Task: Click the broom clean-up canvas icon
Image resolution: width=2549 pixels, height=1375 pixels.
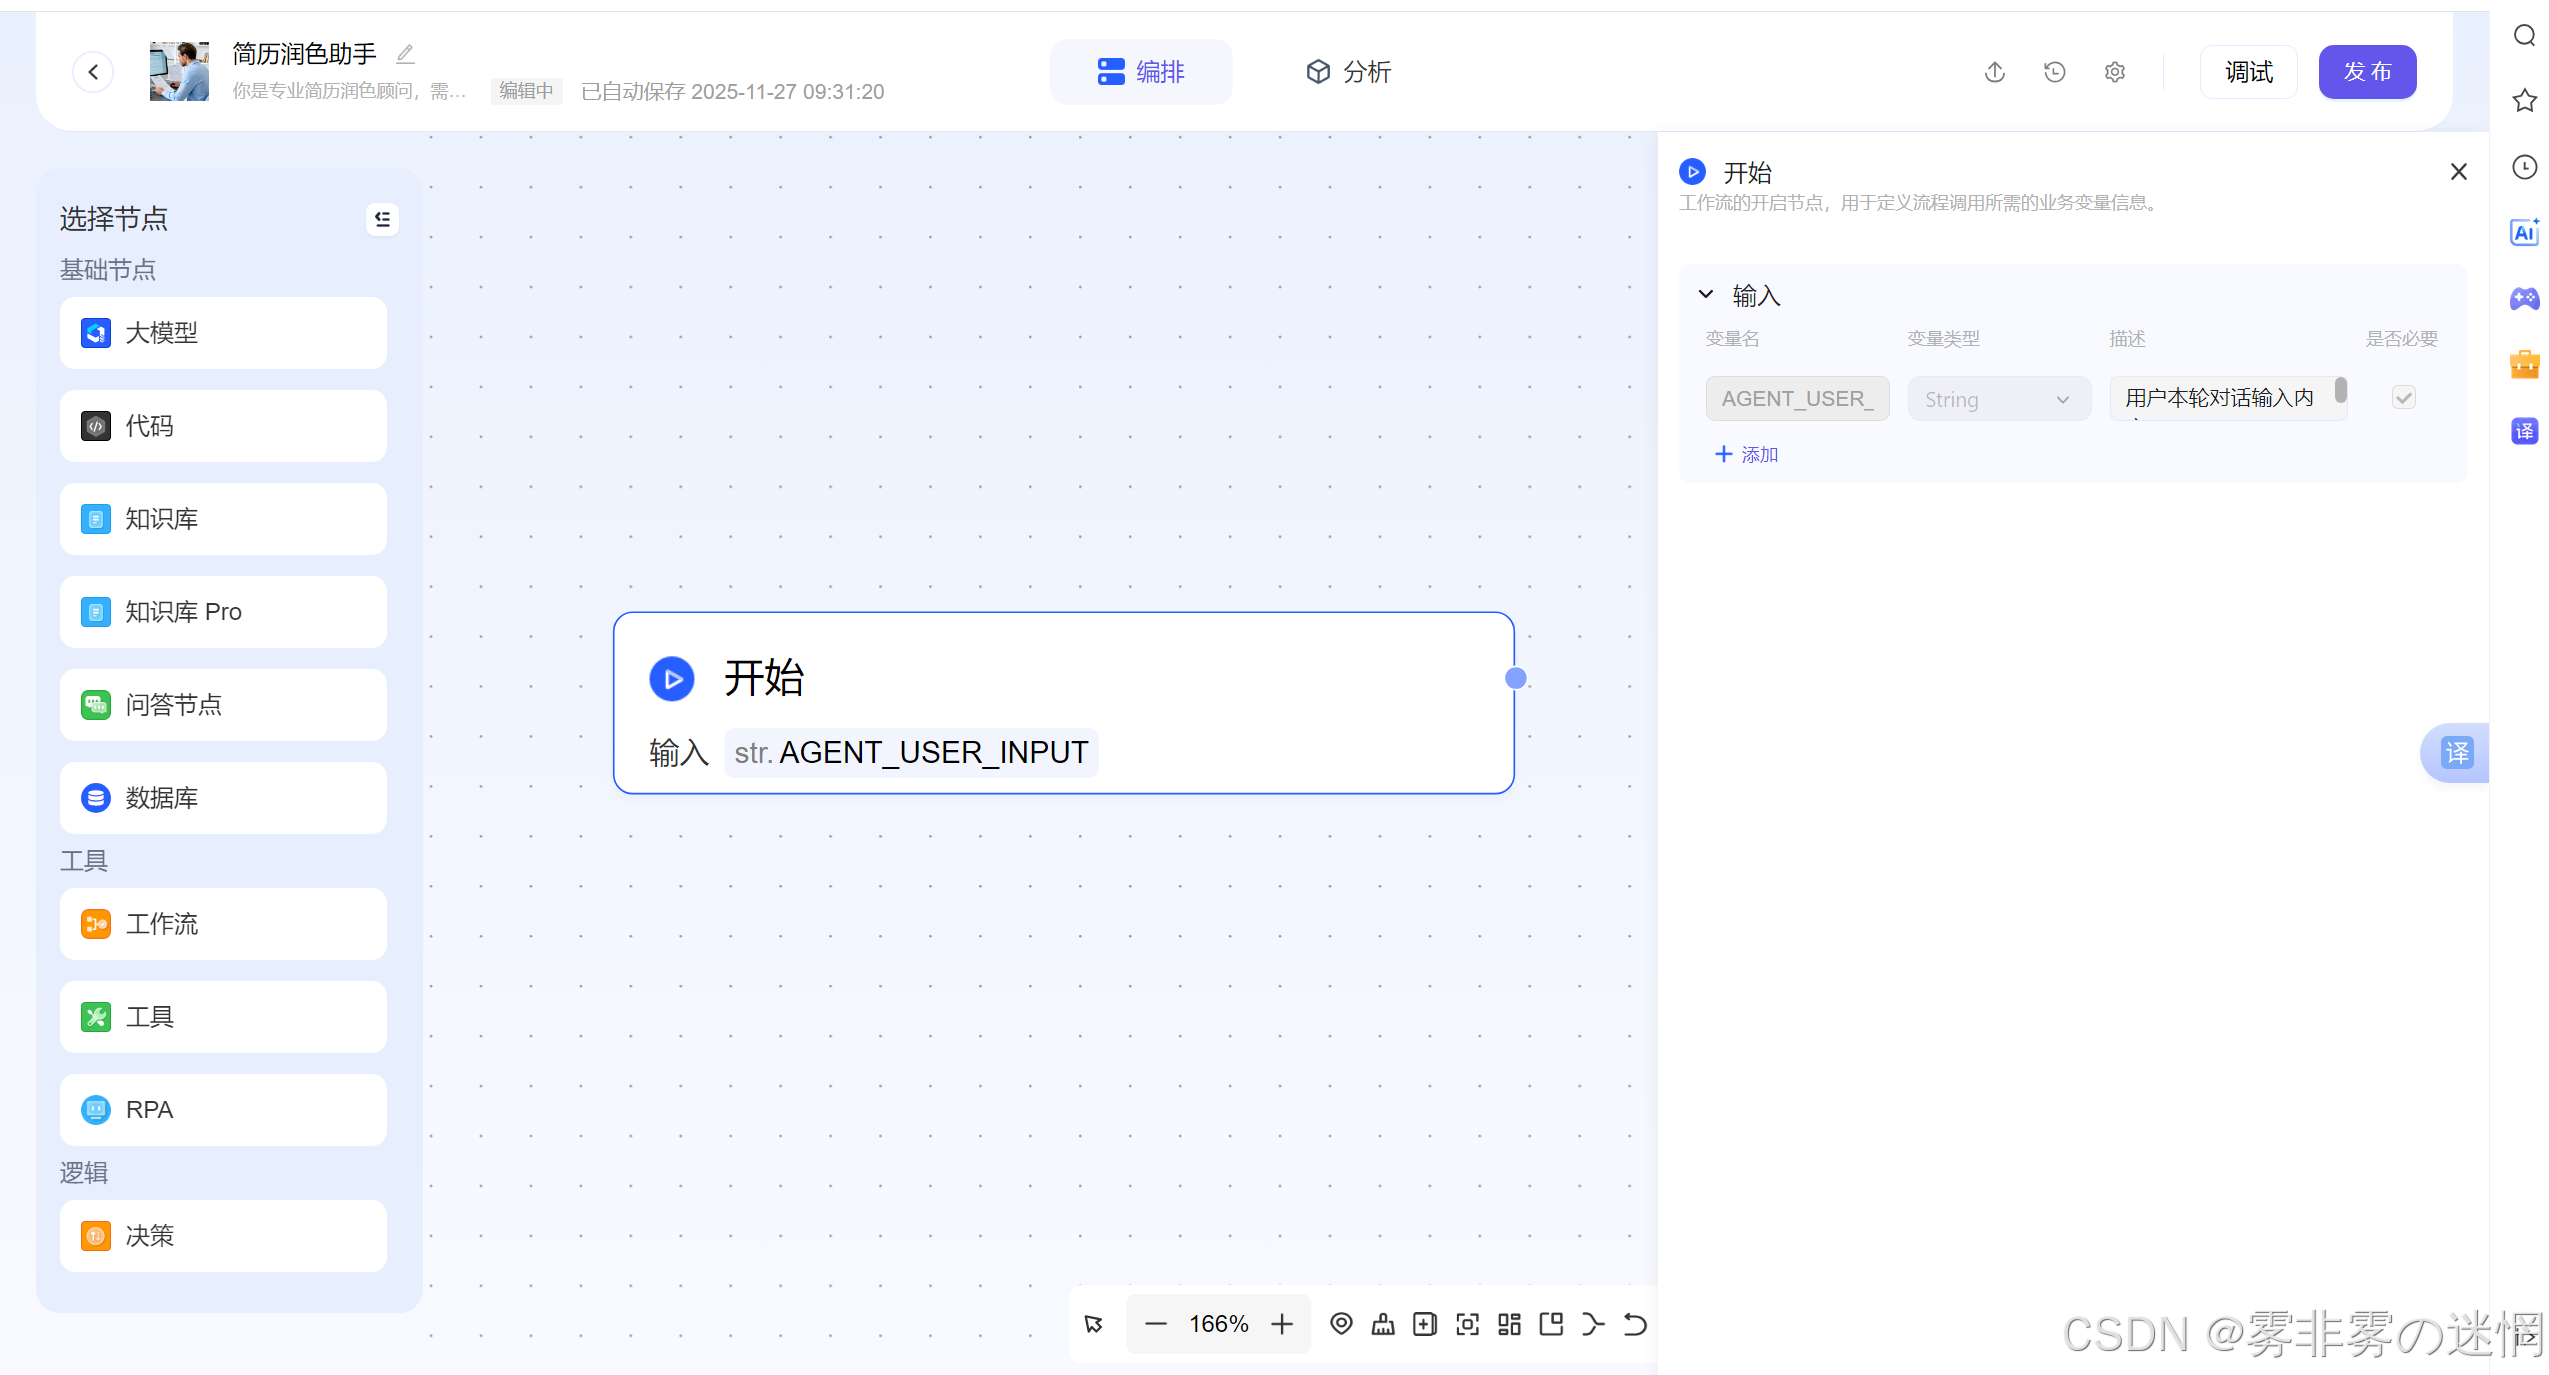Action: [1383, 1324]
